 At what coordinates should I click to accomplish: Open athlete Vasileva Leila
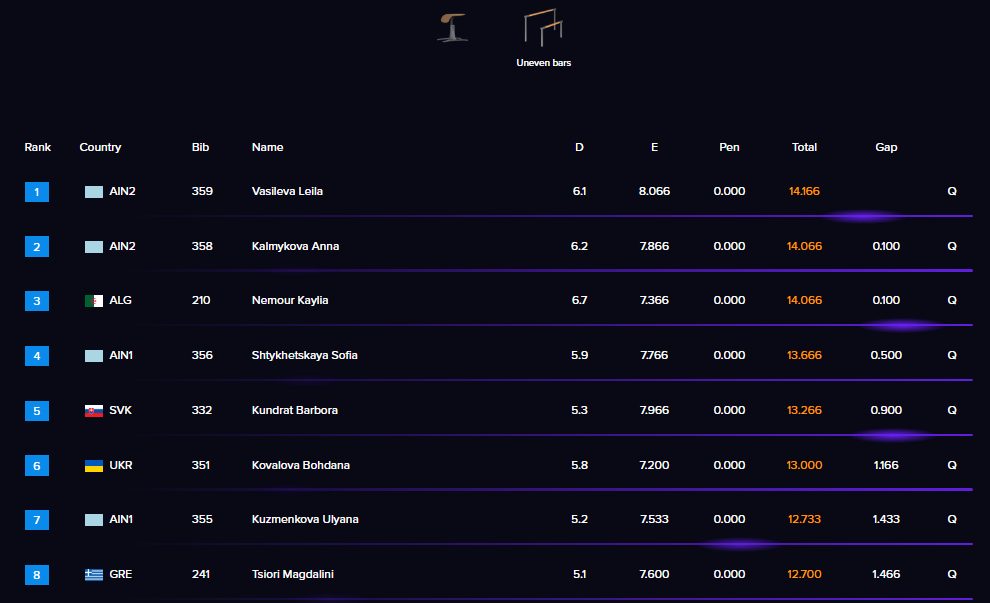(x=287, y=191)
